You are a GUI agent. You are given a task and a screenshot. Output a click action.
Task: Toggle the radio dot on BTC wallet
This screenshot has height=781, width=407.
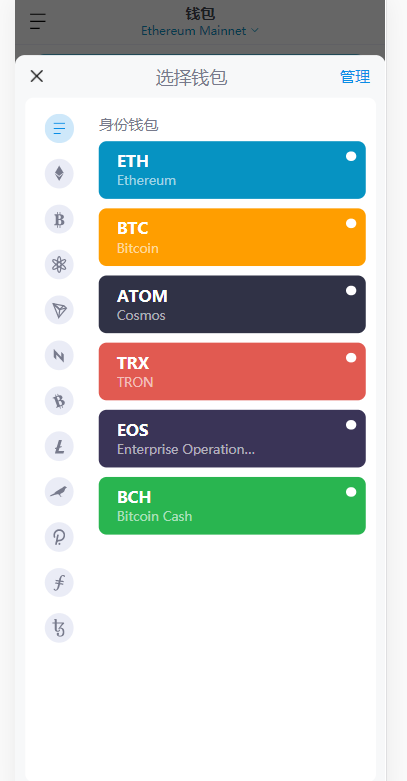(x=351, y=224)
